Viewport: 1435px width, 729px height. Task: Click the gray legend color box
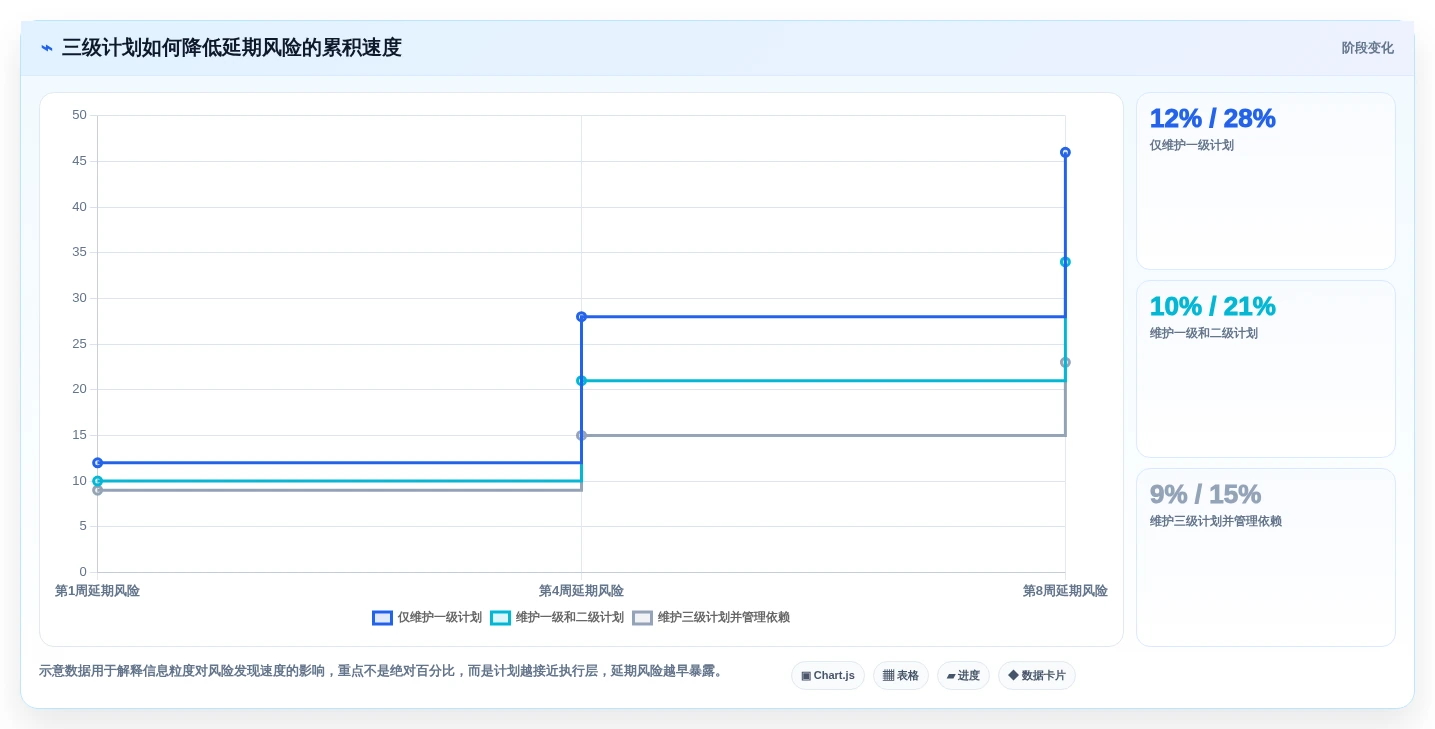(642, 618)
